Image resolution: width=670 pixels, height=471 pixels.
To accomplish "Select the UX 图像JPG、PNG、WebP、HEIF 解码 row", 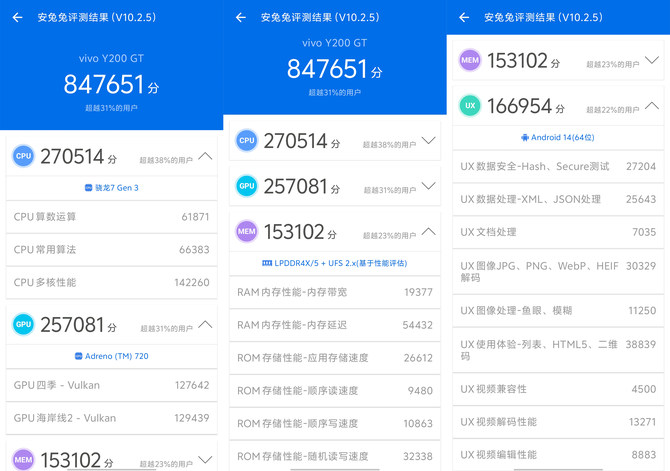I will tap(558, 272).
